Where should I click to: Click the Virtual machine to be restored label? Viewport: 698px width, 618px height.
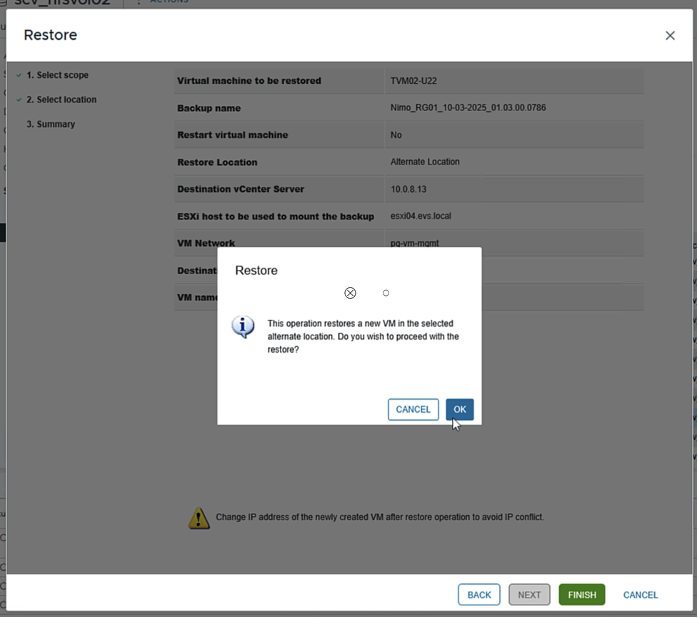[x=249, y=81]
